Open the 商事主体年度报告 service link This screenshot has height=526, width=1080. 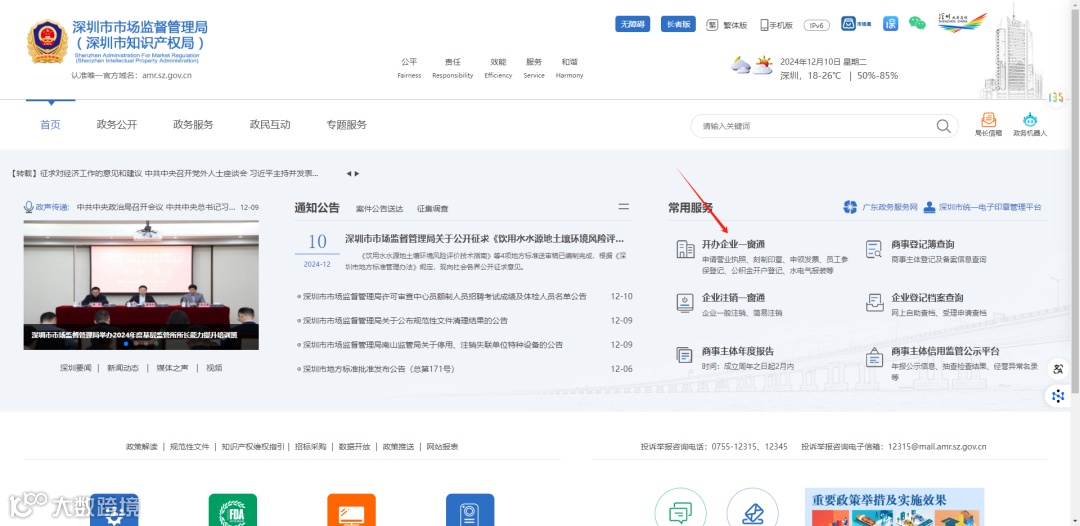coord(738,351)
